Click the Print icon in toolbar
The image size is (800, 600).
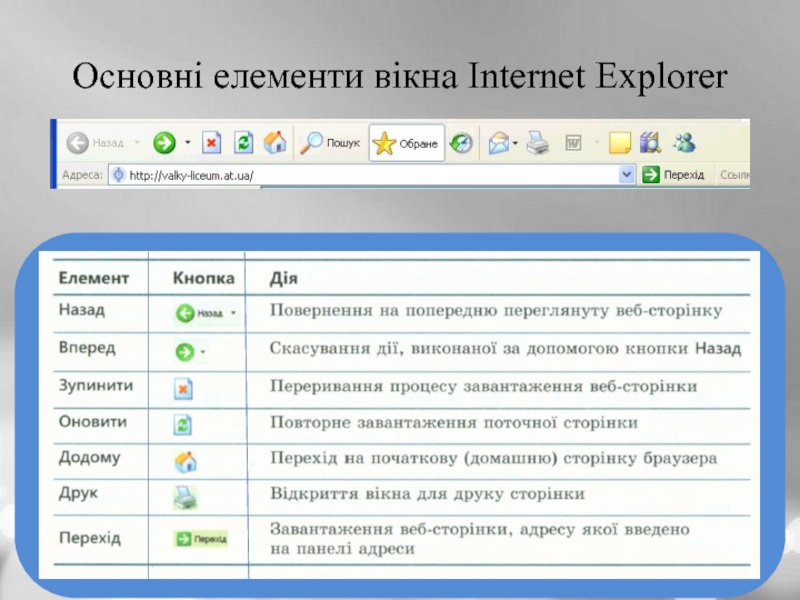click(538, 143)
